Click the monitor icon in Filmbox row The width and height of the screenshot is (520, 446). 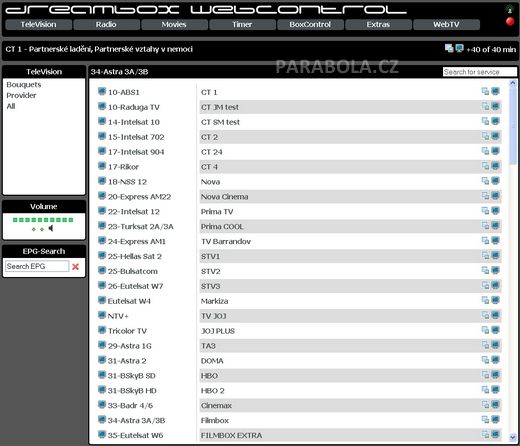[495, 419]
